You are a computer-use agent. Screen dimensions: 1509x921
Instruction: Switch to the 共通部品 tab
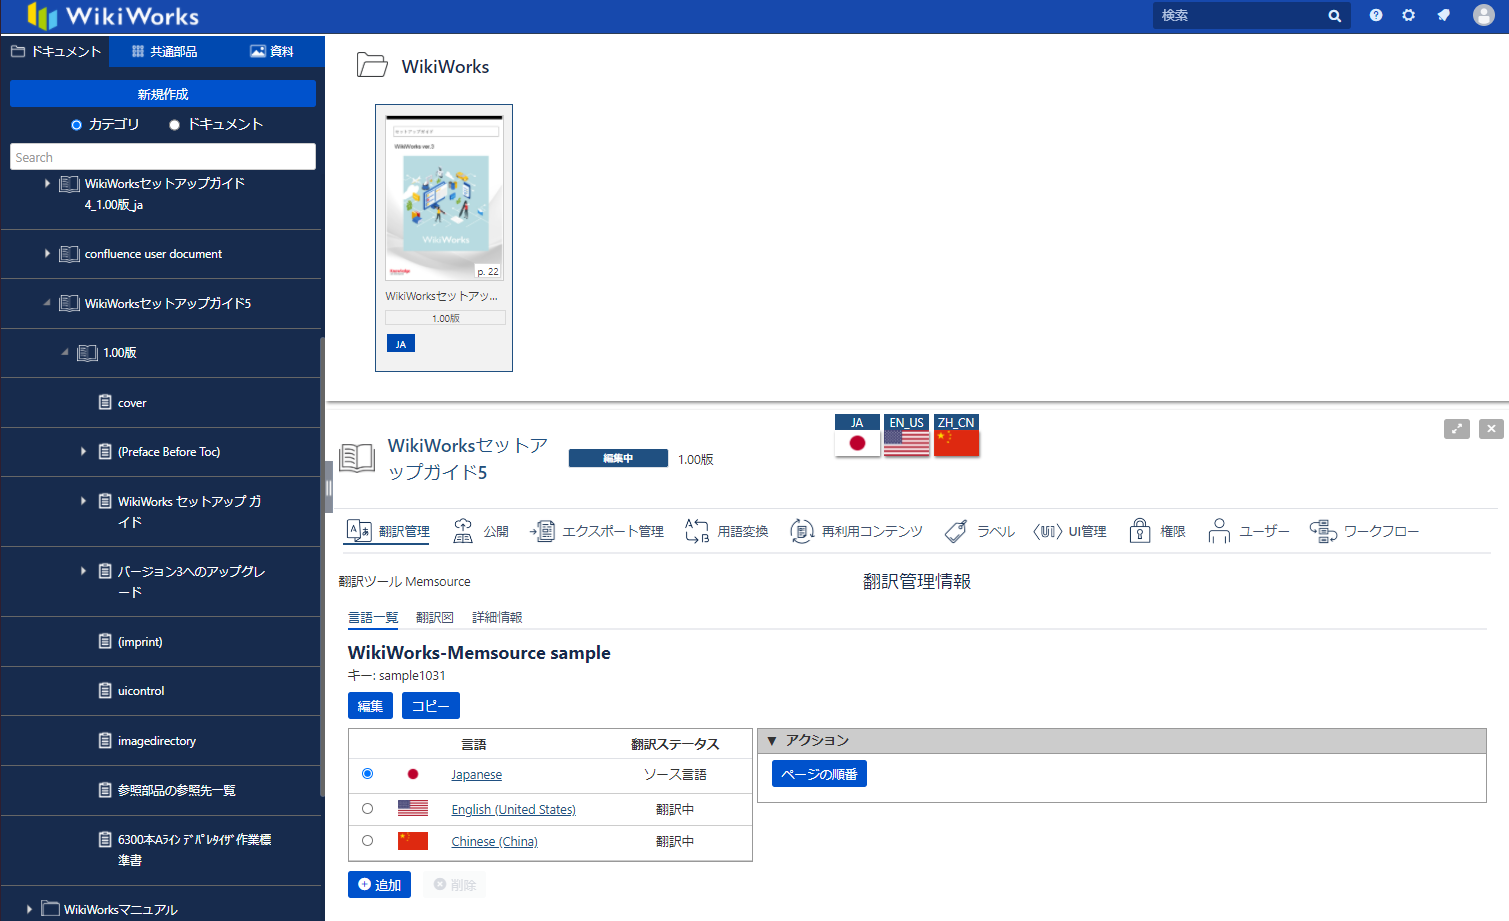164,51
